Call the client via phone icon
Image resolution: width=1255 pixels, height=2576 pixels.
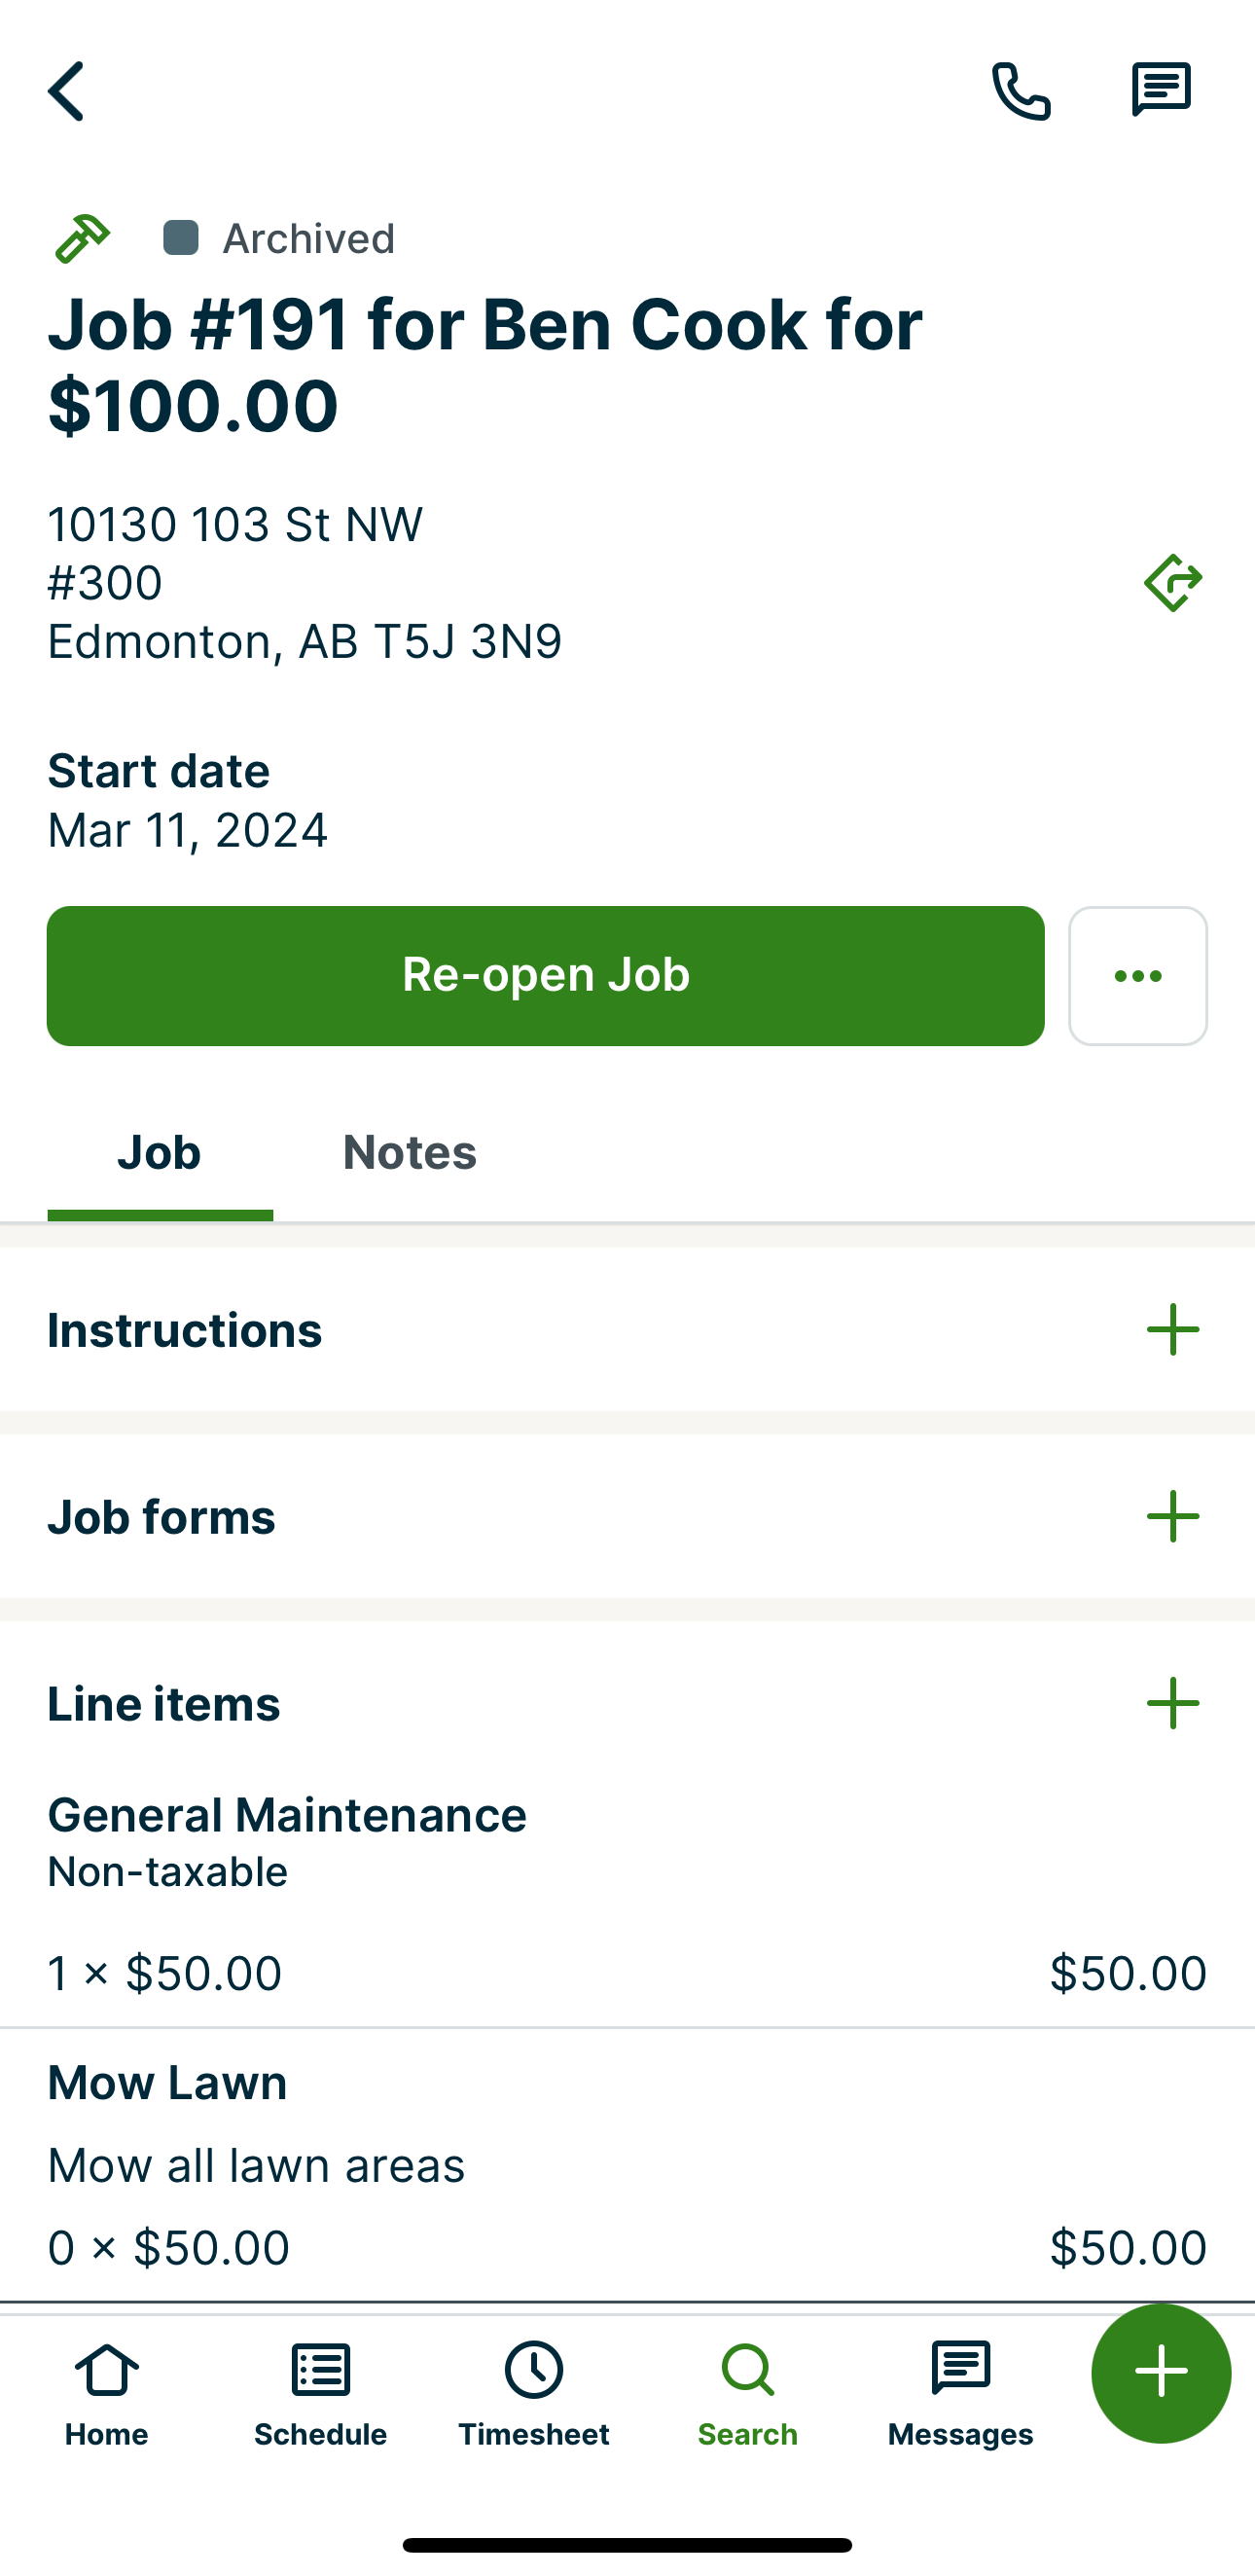[x=1020, y=91]
